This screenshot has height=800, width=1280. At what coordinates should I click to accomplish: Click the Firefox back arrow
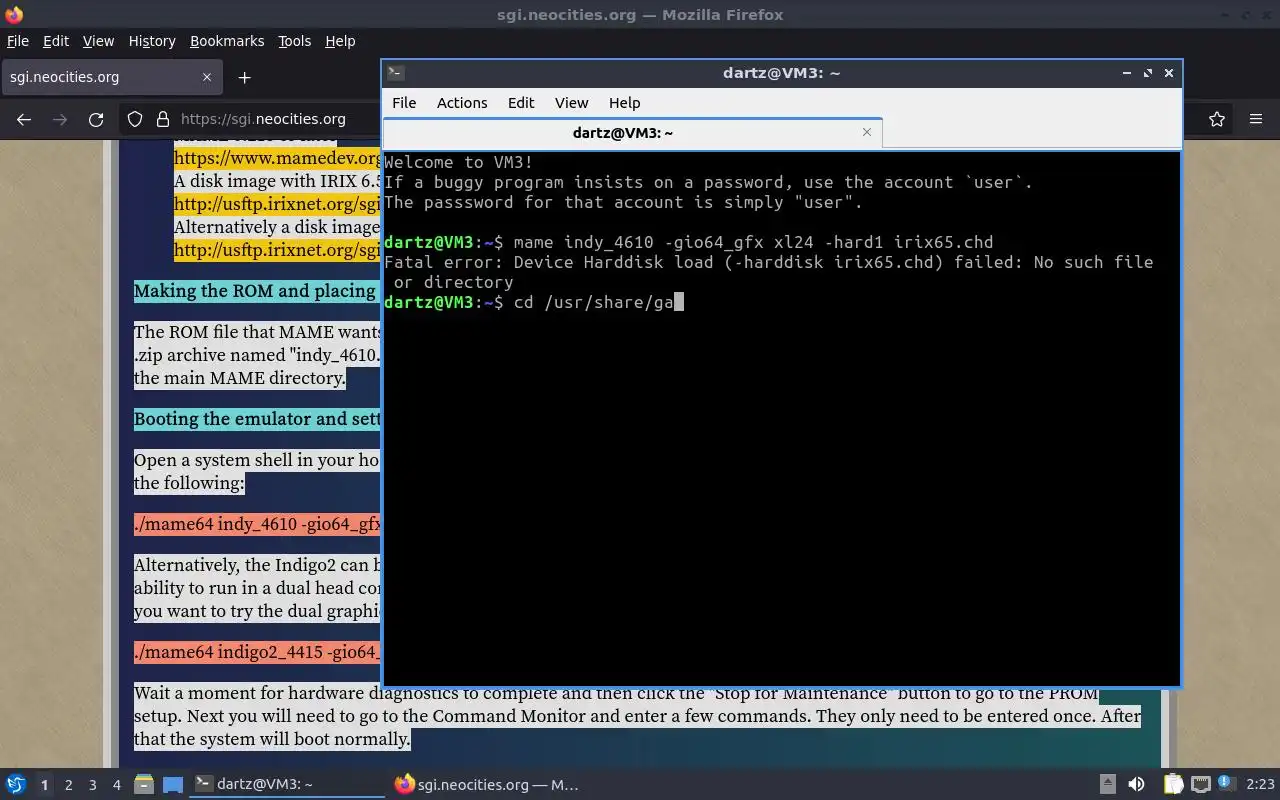click(x=24, y=119)
